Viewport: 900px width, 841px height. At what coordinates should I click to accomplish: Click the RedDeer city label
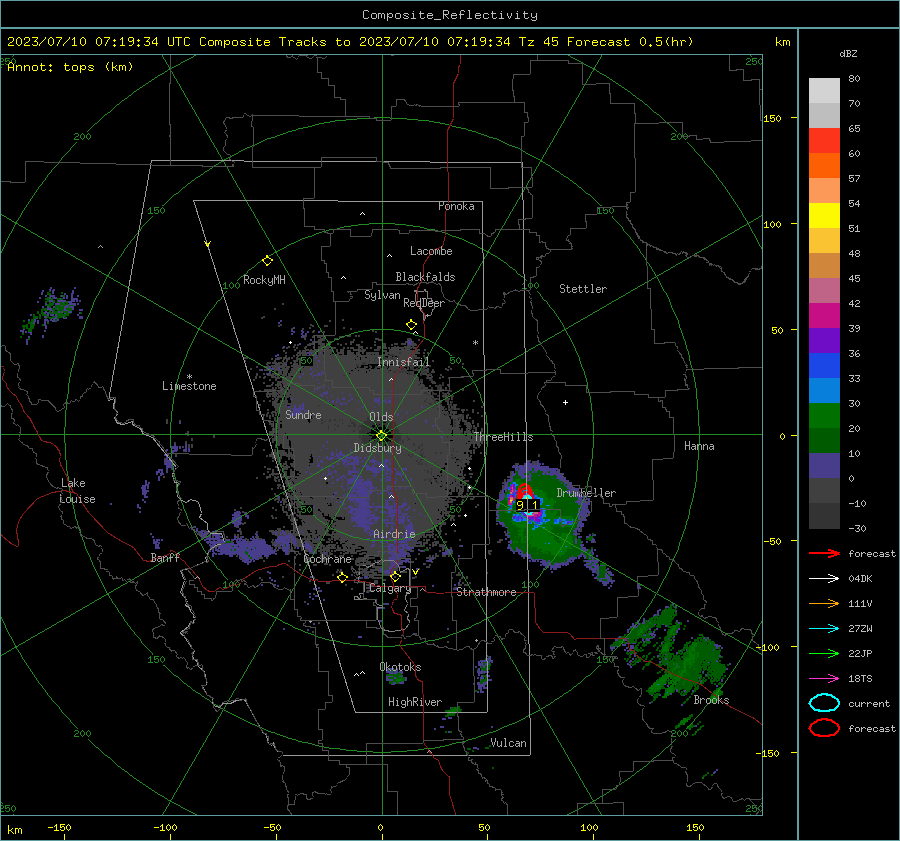pyautogui.click(x=424, y=303)
